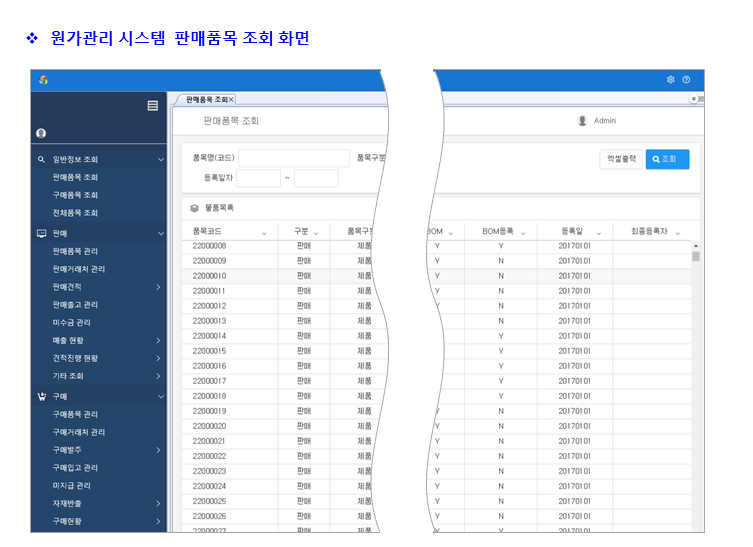753x547 pixels.
Task: Click the Admin user profile icon
Action: (x=583, y=121)
